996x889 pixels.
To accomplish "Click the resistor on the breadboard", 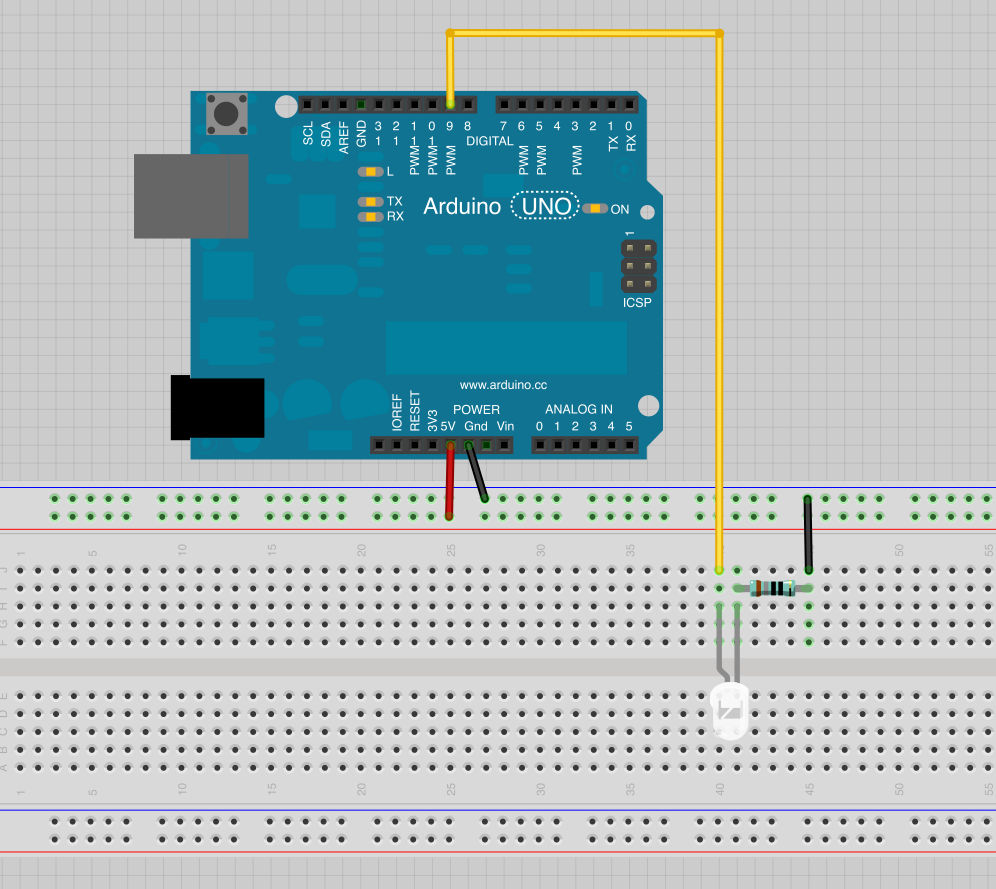I will tap(772, 588).
